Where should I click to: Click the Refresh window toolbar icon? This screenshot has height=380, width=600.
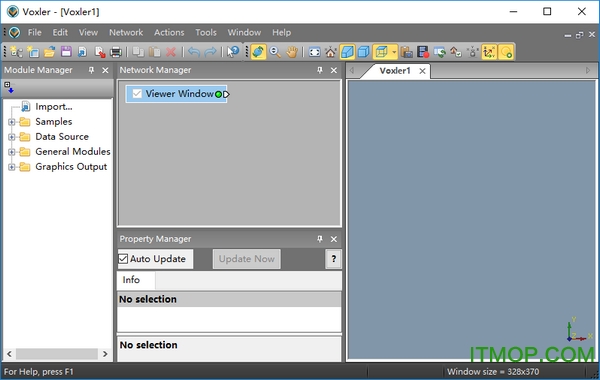pos(439,52)
